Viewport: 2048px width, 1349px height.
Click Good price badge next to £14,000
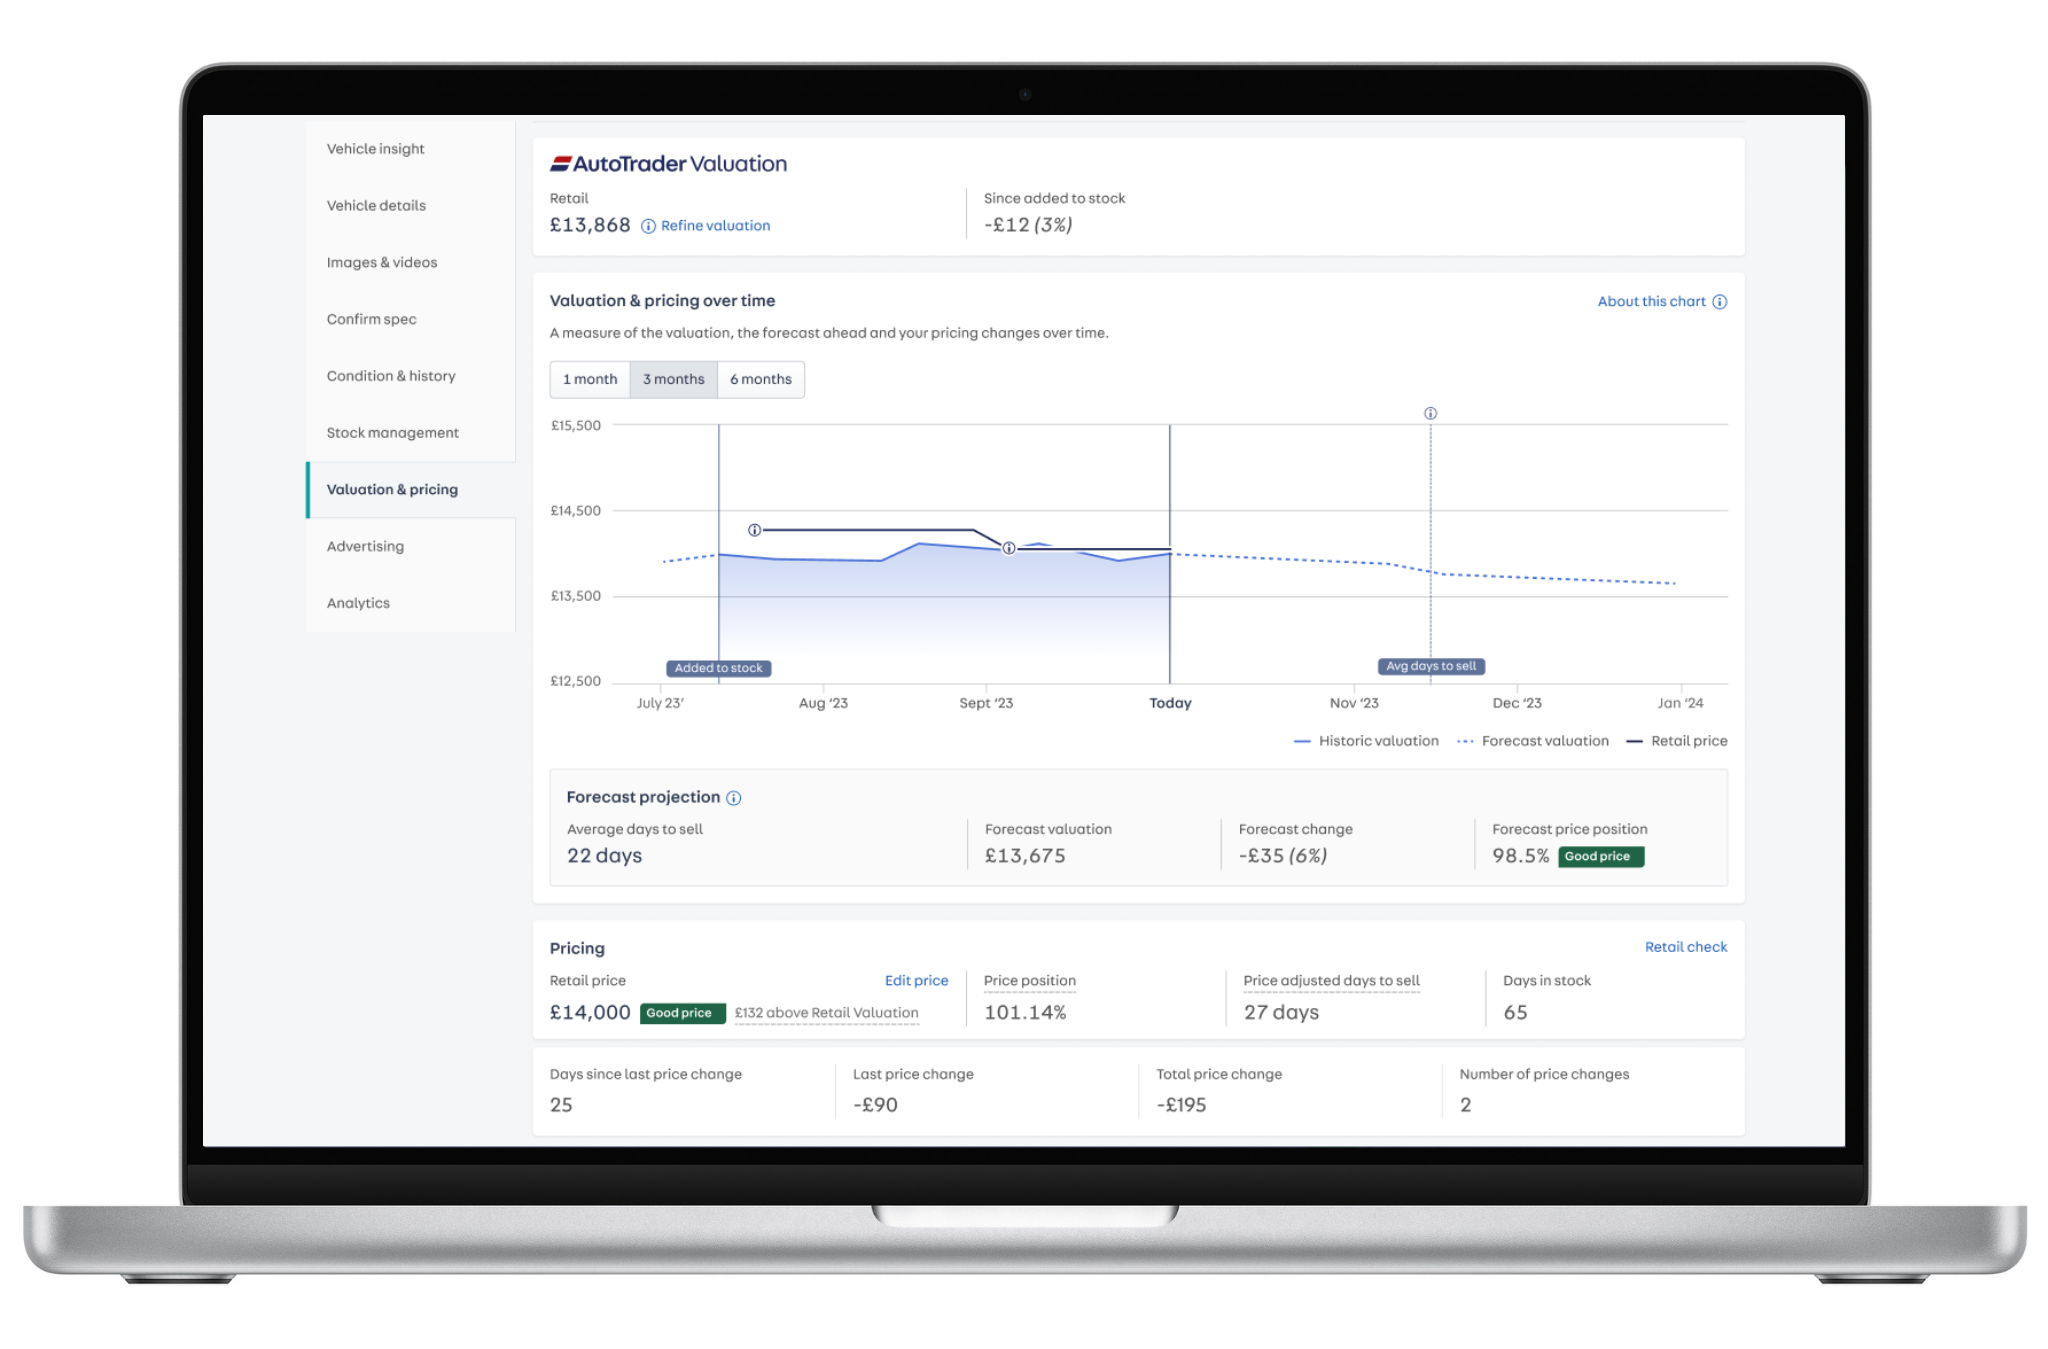tap(682, 1013)
